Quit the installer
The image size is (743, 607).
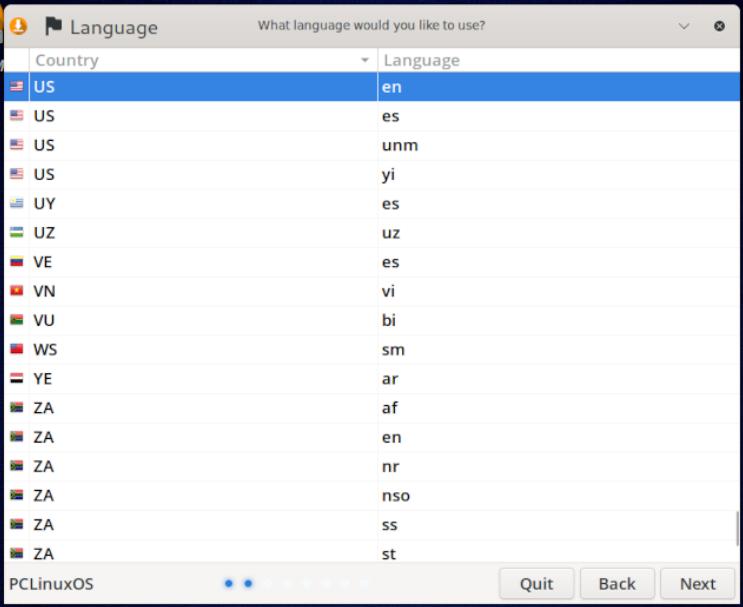click(536, 584)
